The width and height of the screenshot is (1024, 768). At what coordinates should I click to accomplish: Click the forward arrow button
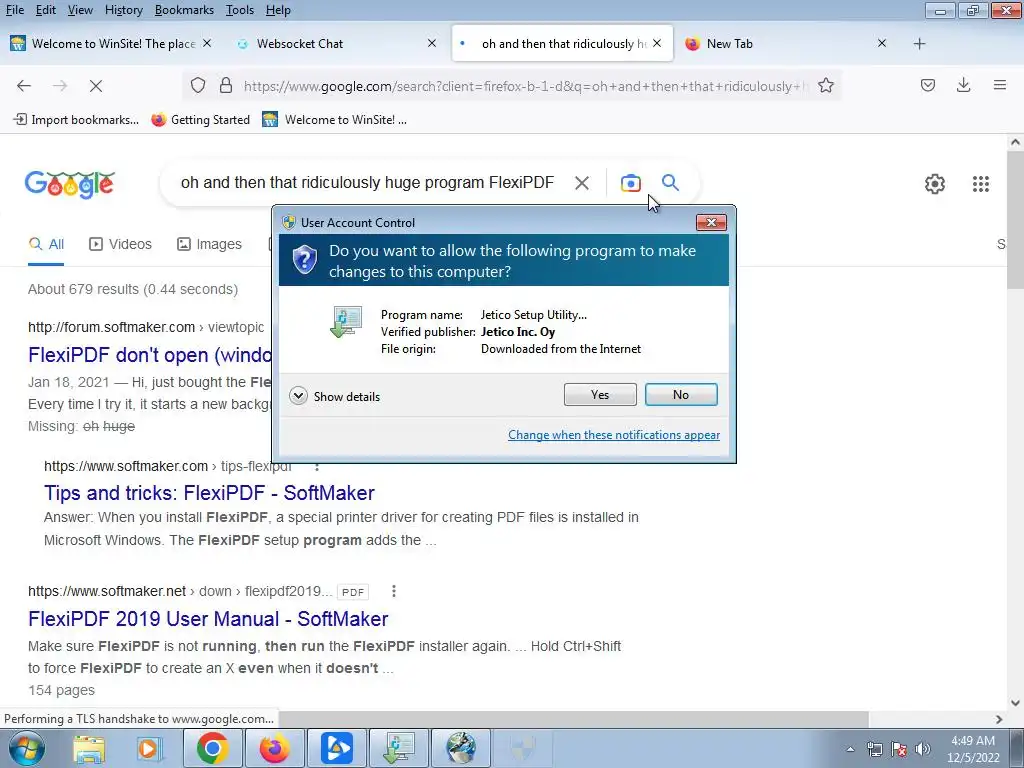60,86
